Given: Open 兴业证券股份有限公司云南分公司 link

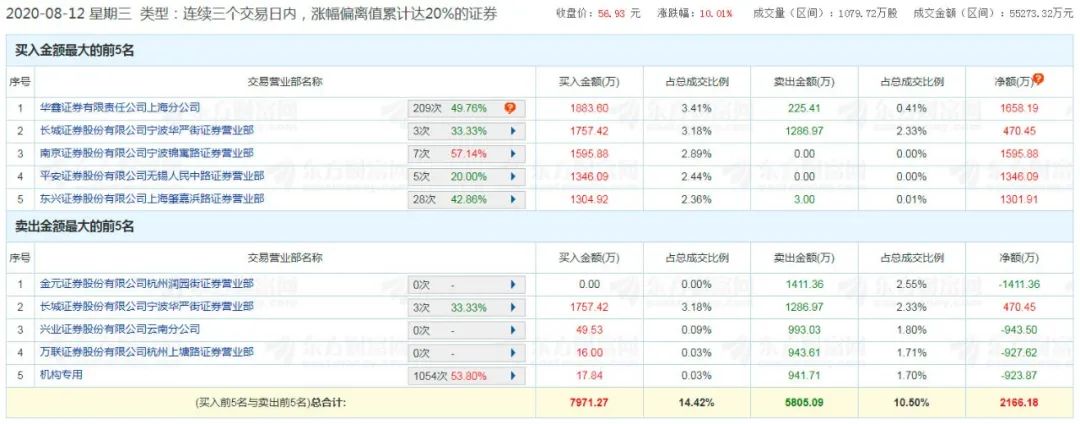Looking at the screenshot, I should (120, 329).
